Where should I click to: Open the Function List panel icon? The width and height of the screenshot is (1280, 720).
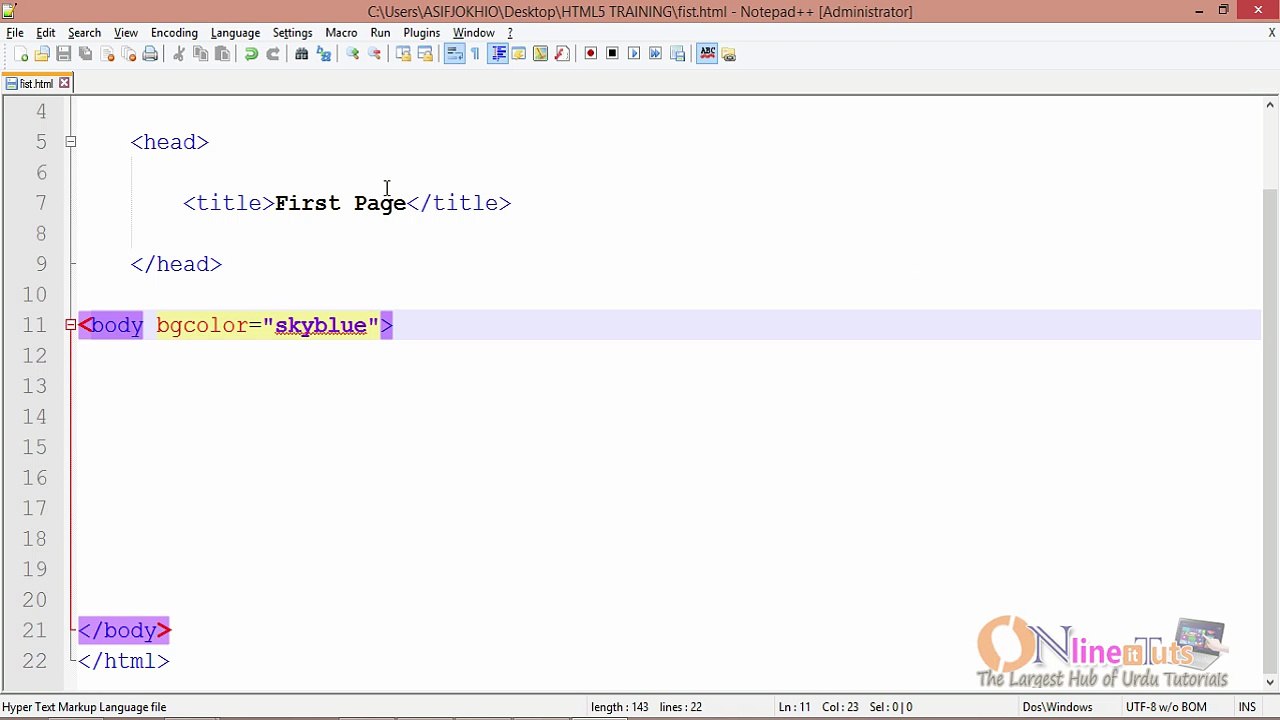[562, 54]
